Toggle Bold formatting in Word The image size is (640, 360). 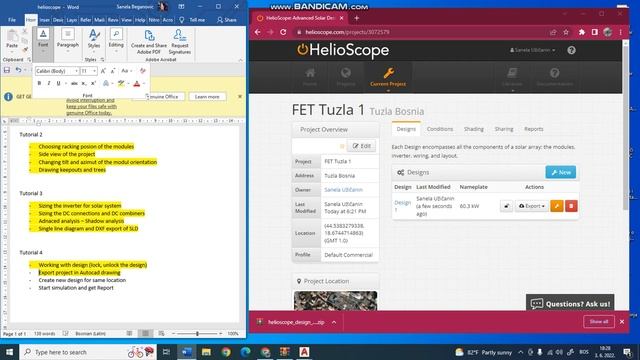(x=39, y=83)
